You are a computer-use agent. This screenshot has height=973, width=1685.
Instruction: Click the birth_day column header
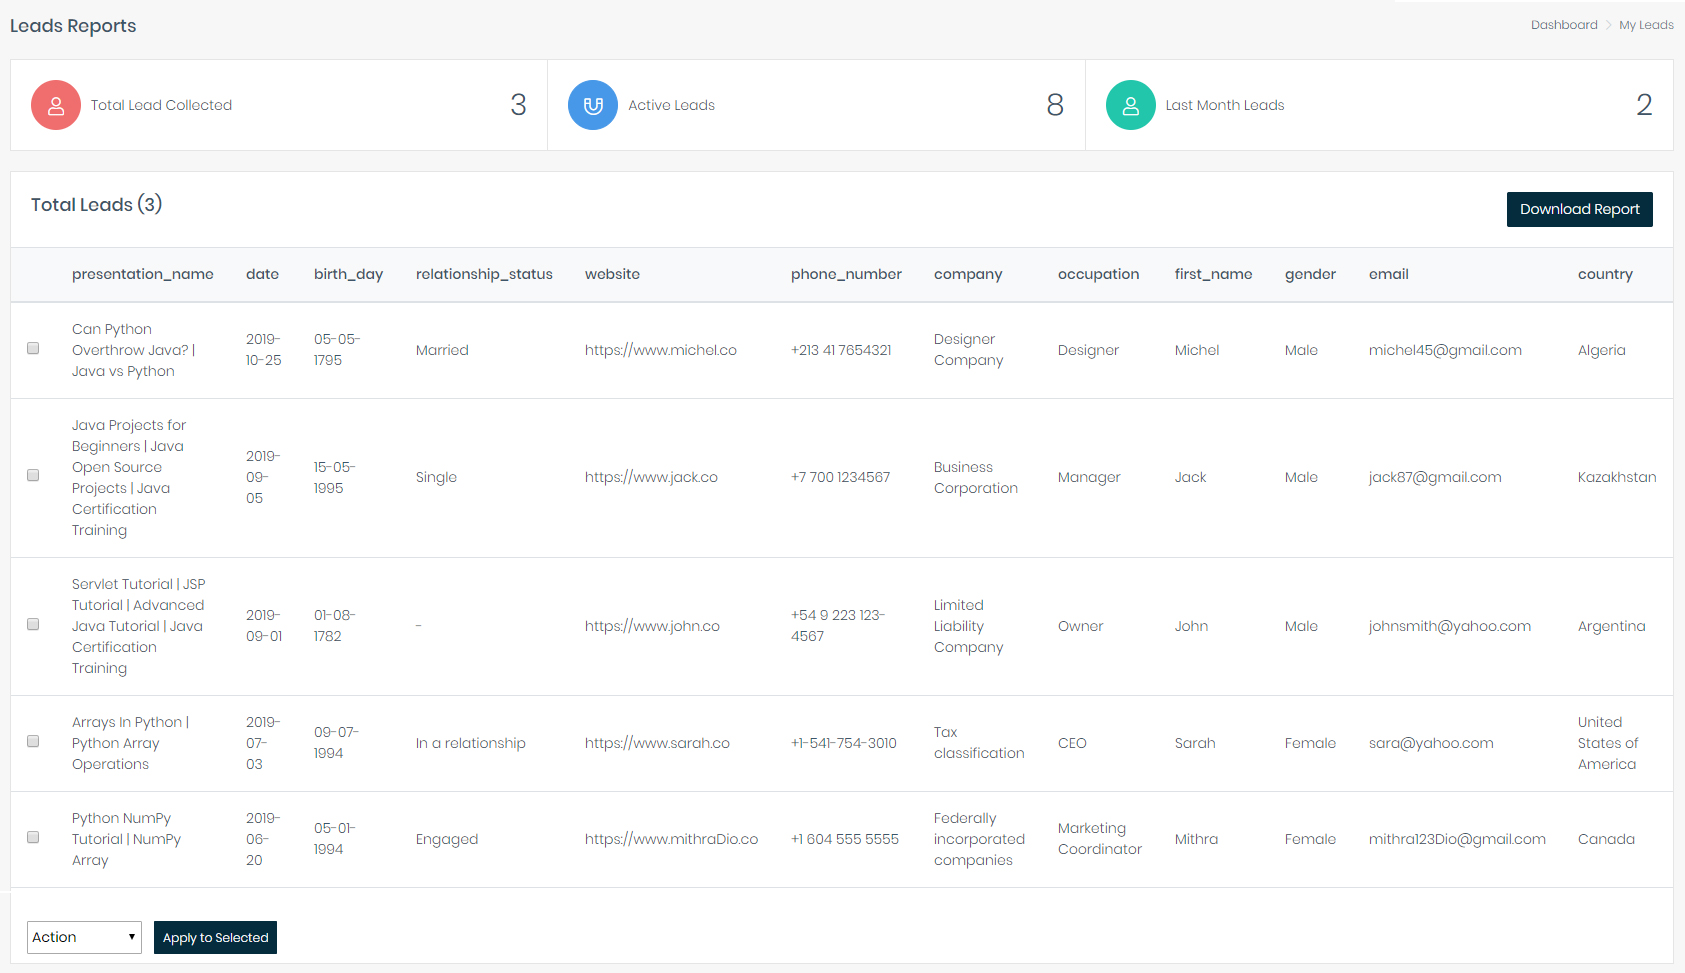click(x=348, y=274)
